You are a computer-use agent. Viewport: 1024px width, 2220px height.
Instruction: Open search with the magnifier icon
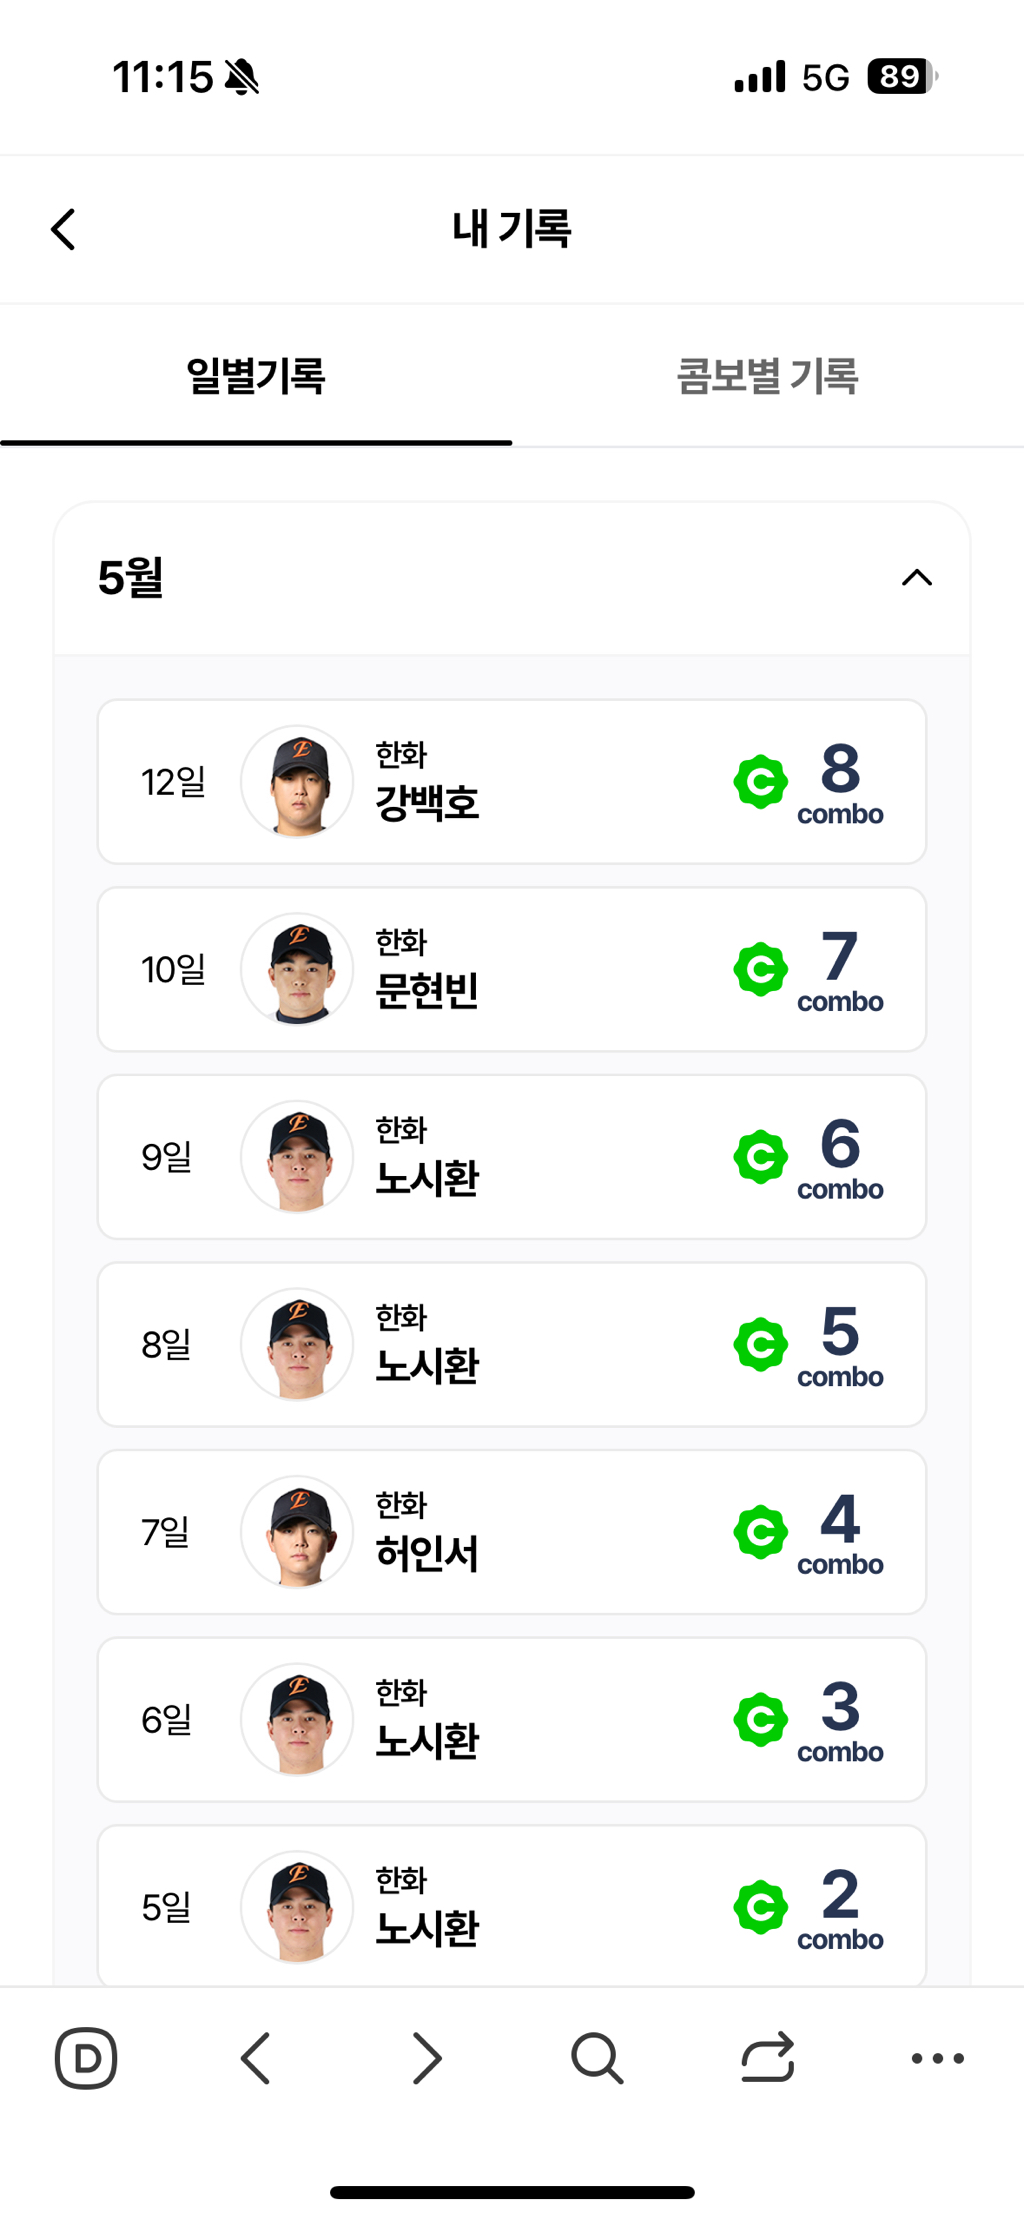coord(597,2058)
